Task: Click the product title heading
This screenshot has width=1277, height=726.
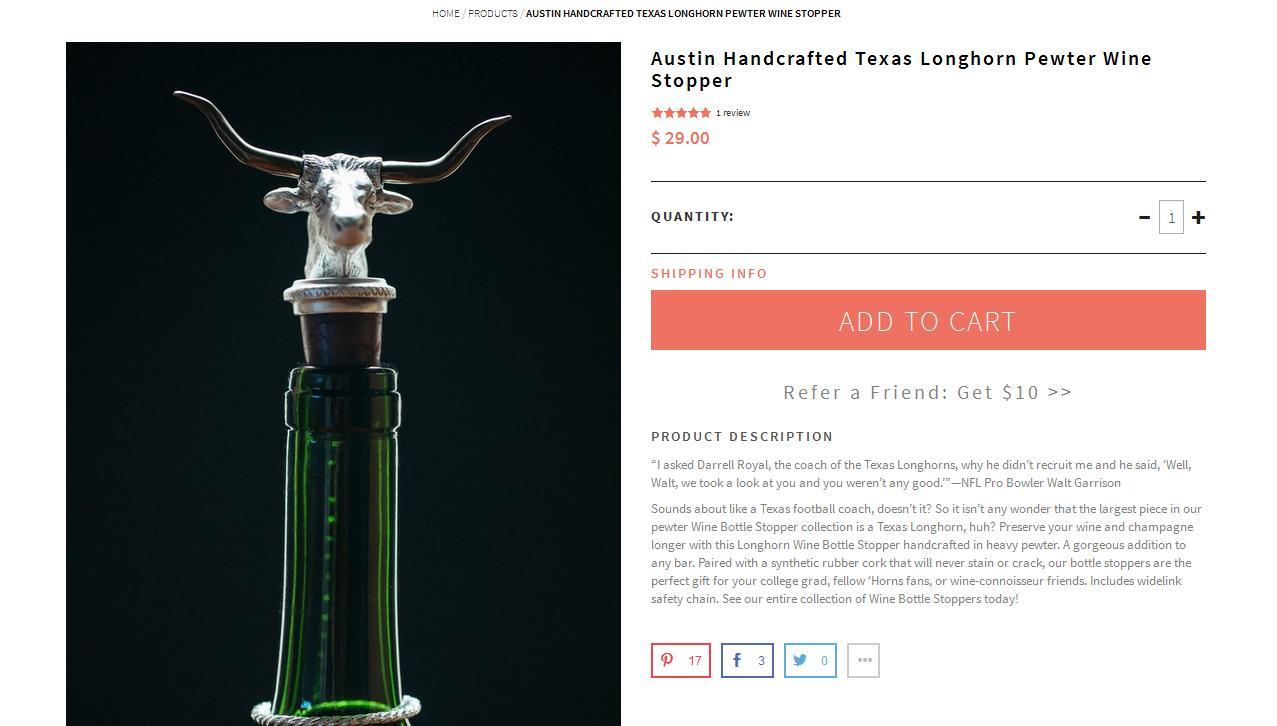Action: pos(901,69)
